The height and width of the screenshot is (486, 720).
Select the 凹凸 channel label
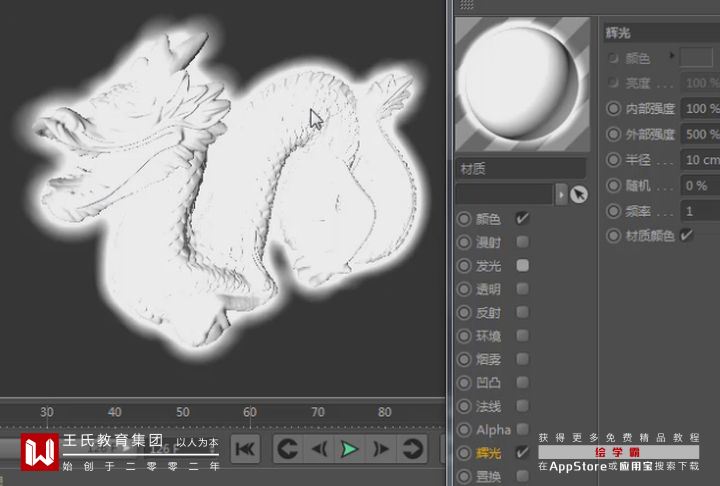tap(488, 383)
